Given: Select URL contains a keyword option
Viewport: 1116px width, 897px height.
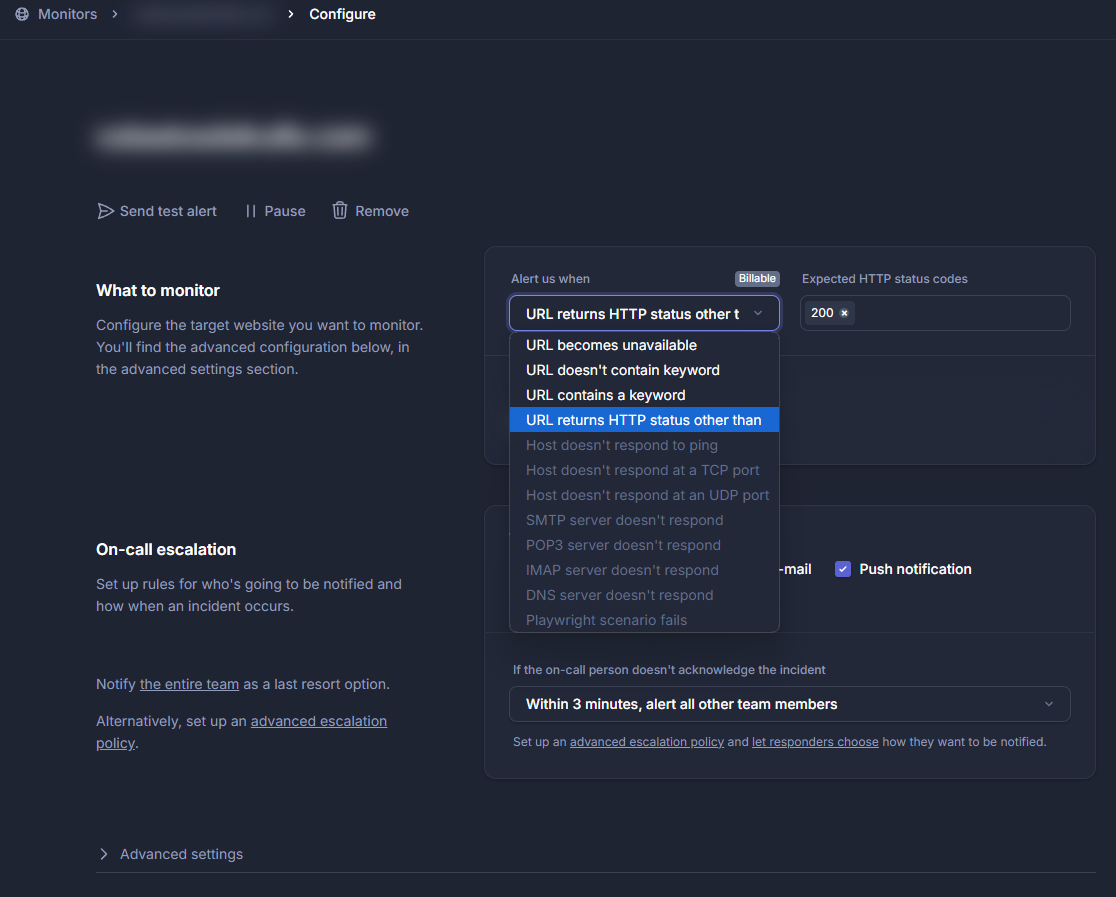Looking at the screenshot, I should (x=605, y=395).
